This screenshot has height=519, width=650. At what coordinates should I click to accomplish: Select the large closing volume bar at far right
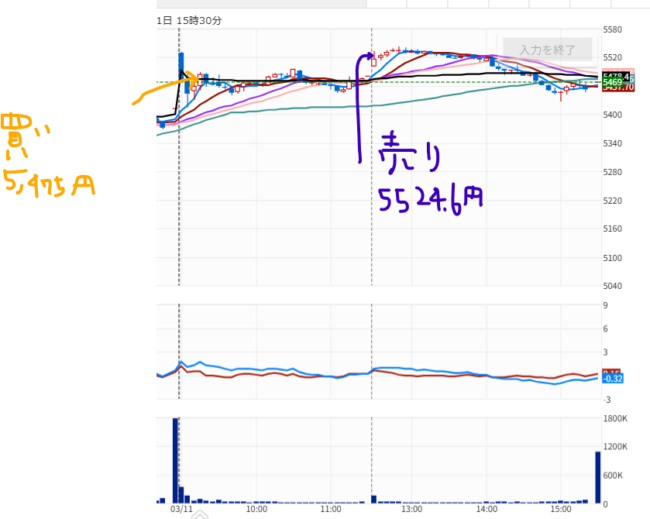pyautogui.click(x=597, y=477)
